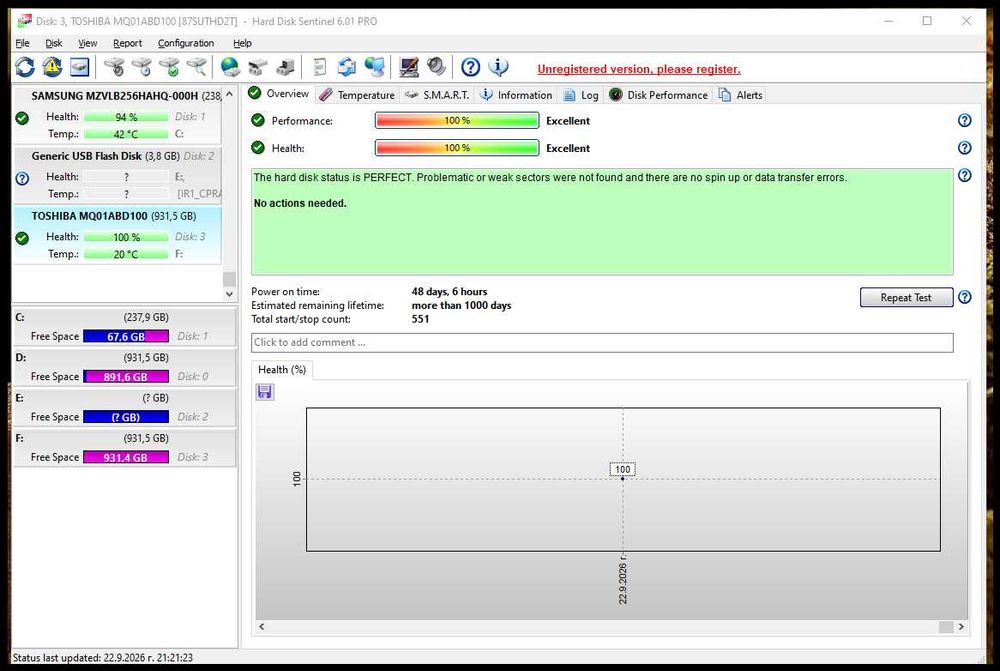
Task: Switch to the Temperature tab
Action: tap(357, 95)
